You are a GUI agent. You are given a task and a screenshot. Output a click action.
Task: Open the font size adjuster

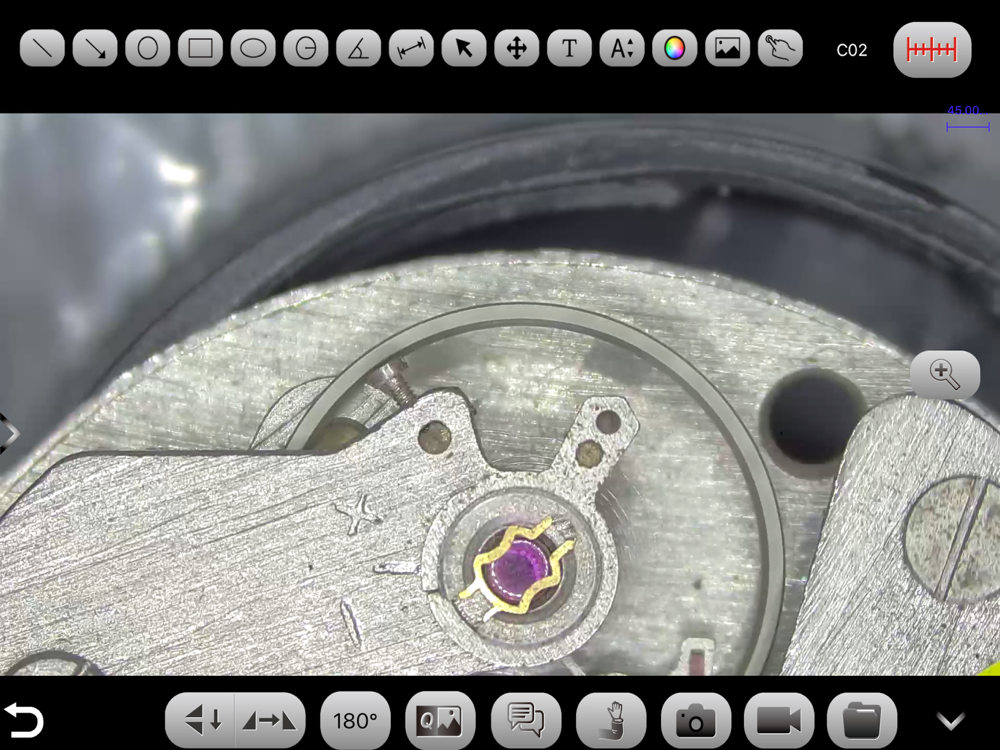(622, 48)
